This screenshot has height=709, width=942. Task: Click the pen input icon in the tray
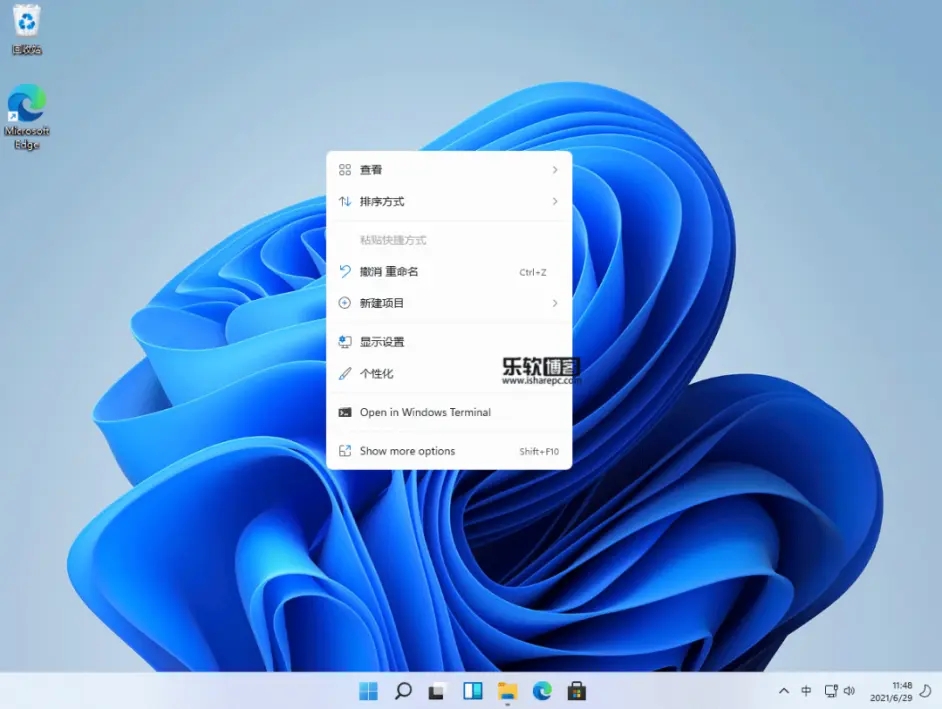(806, 691)
